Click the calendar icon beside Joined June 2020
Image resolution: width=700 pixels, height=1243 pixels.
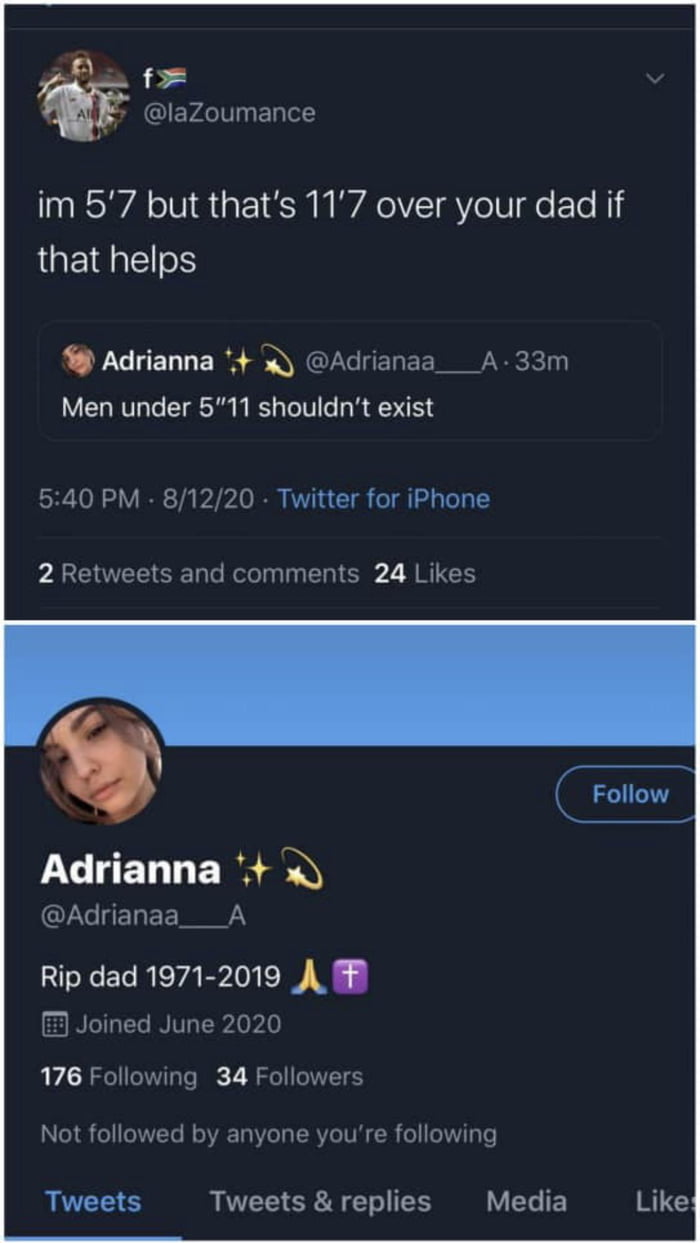click(54, 1024)
